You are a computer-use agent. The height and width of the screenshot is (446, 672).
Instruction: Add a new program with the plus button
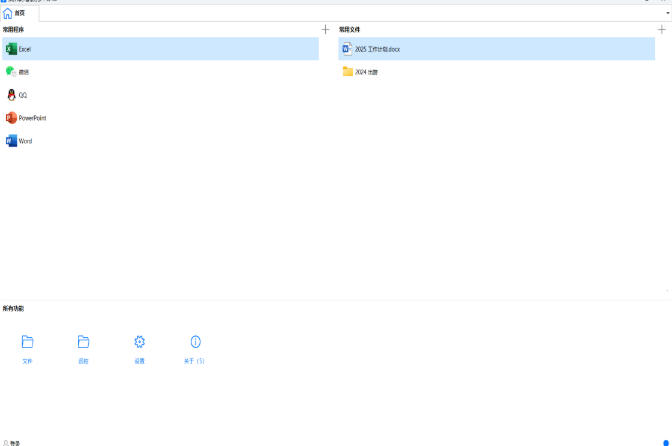point(325,30)
